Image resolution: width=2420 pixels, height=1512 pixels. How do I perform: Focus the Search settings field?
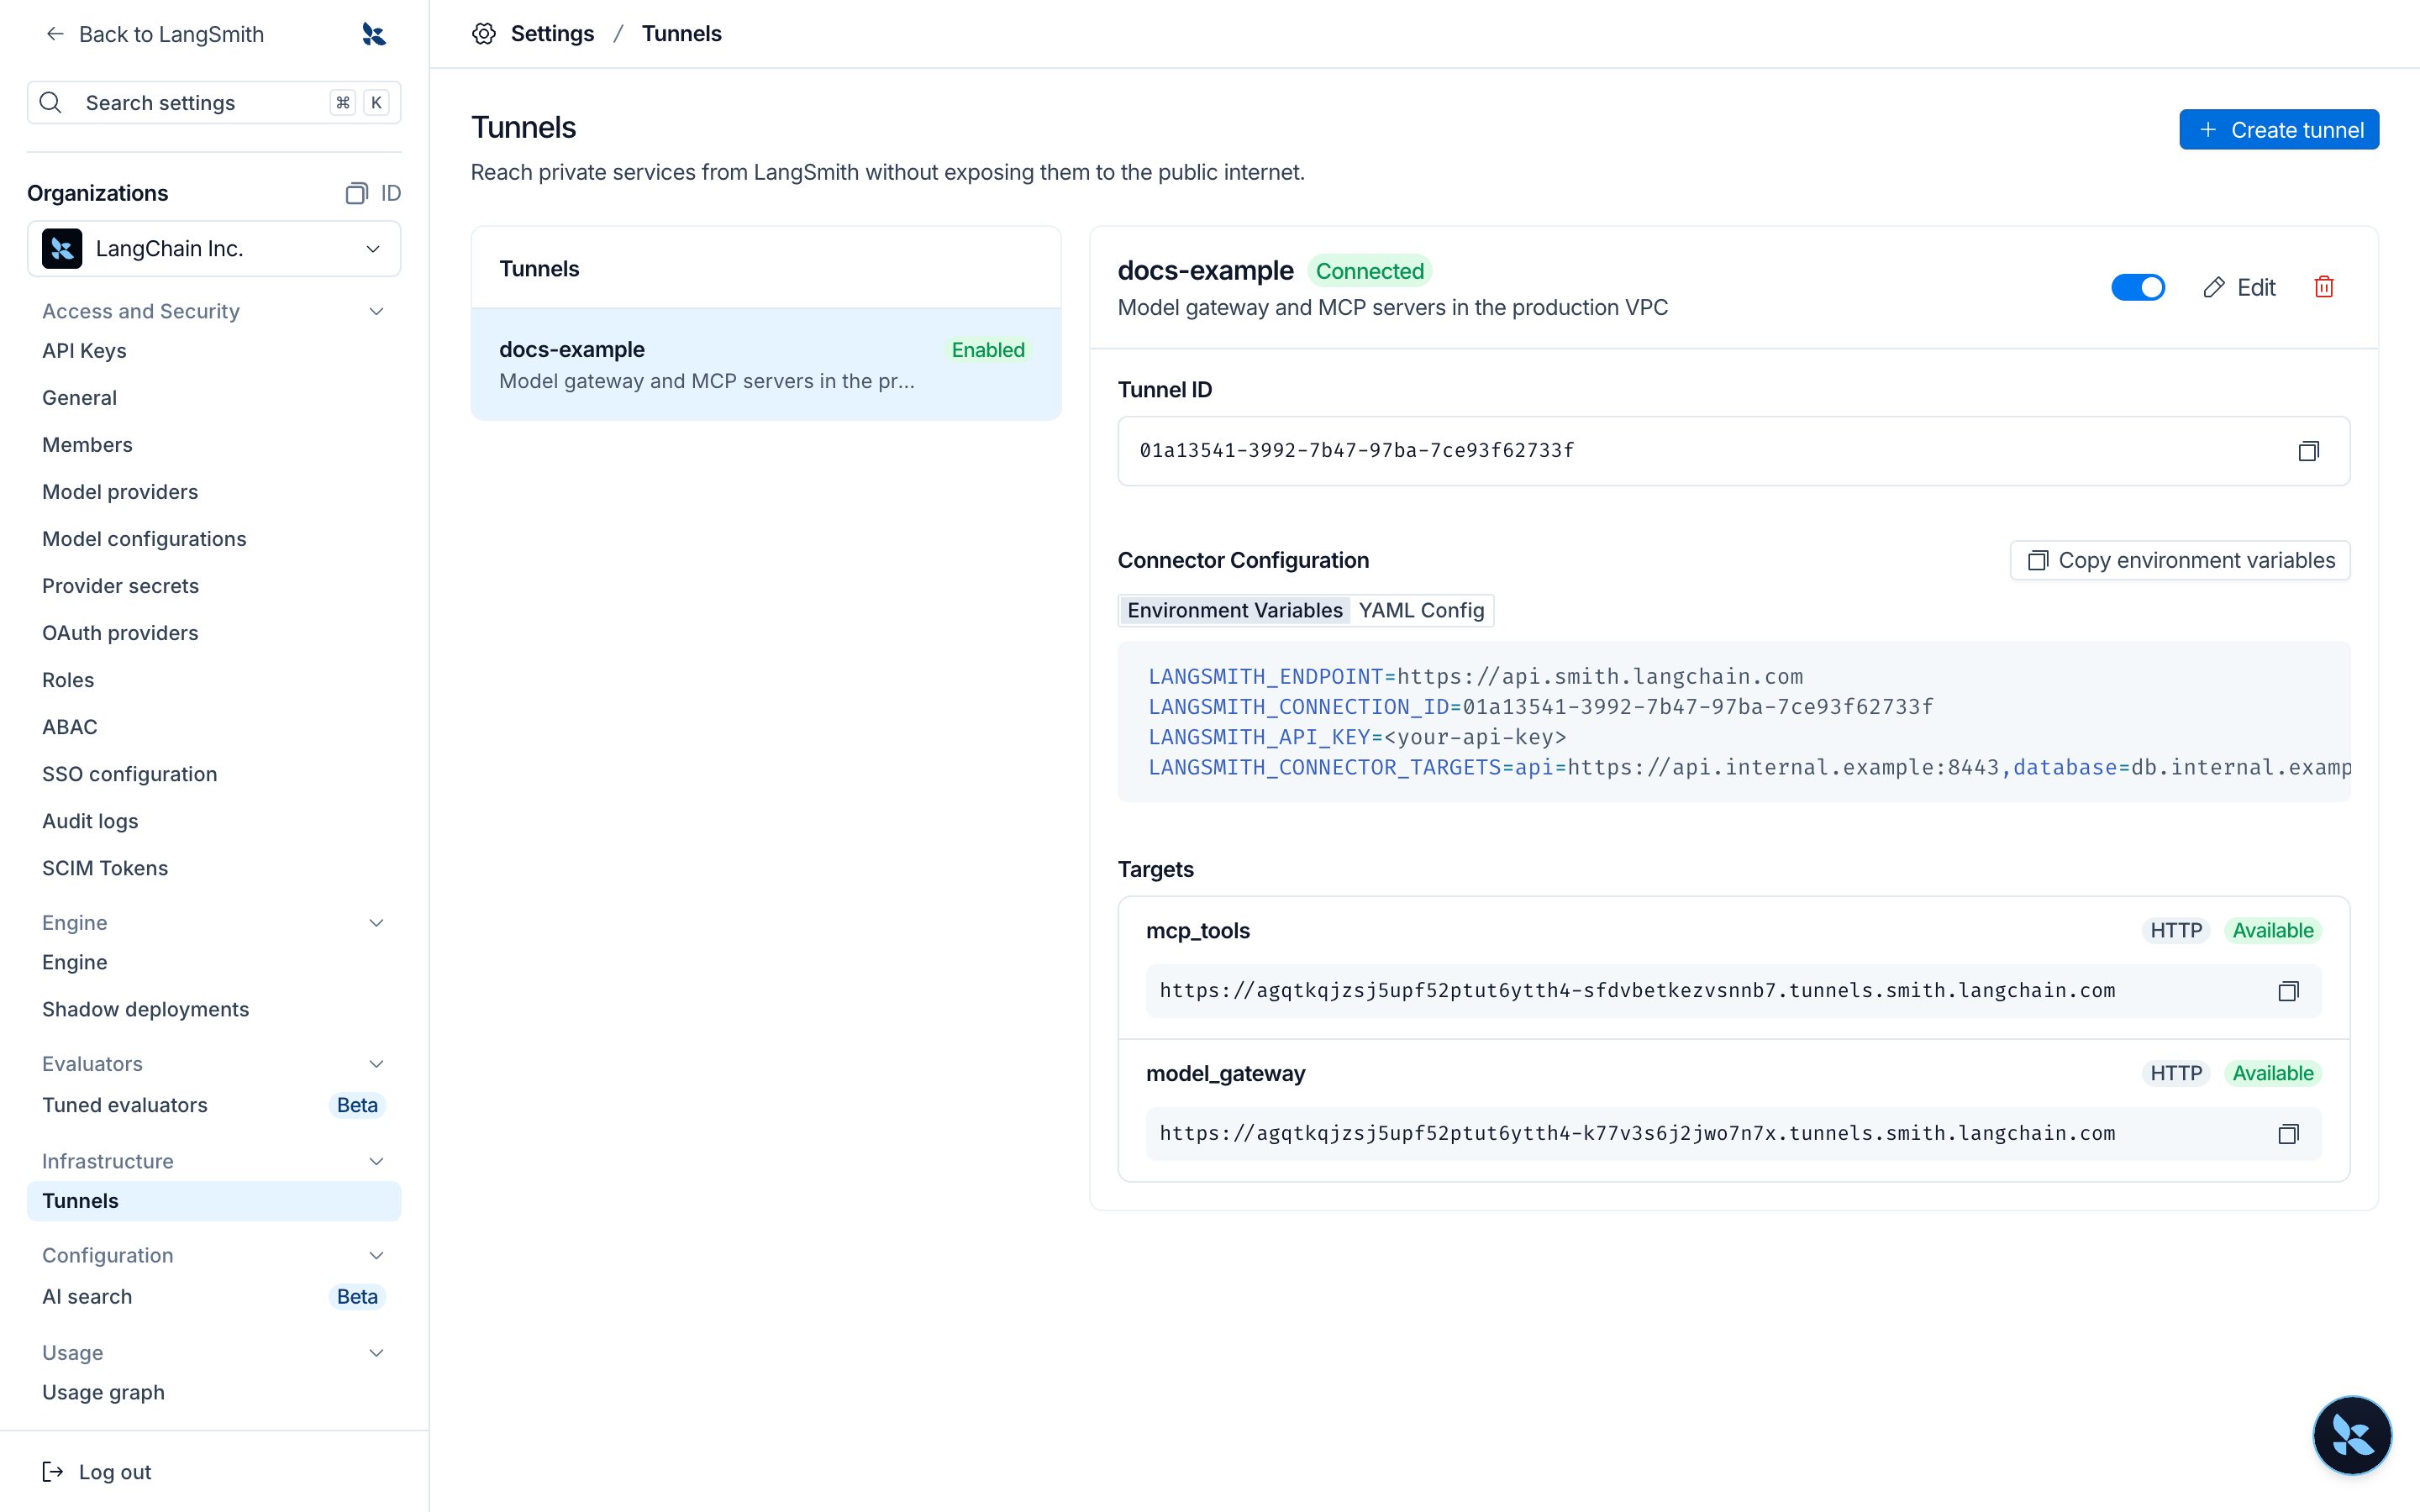point(214,103)
